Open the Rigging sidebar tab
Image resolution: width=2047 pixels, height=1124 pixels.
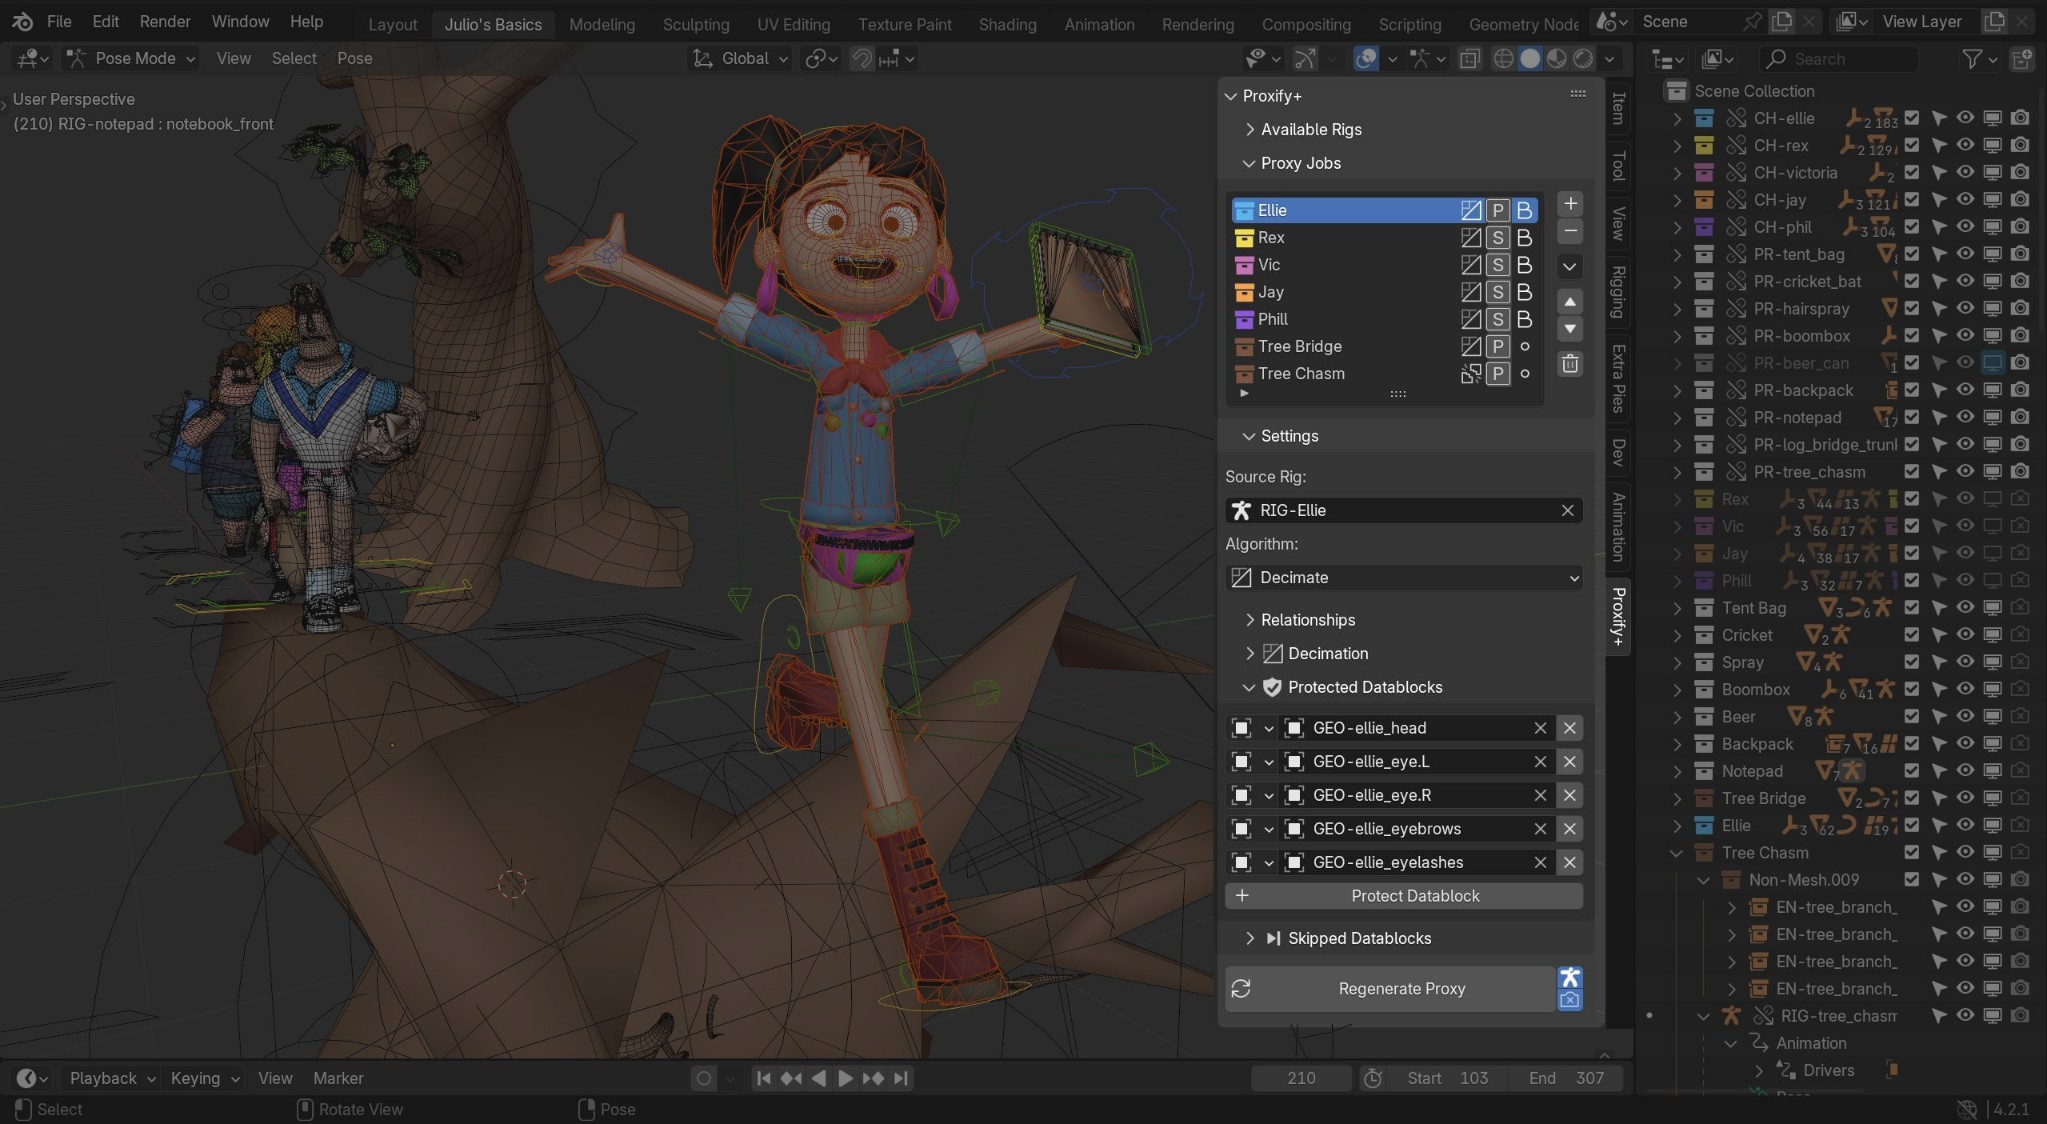coord(1618,292)
